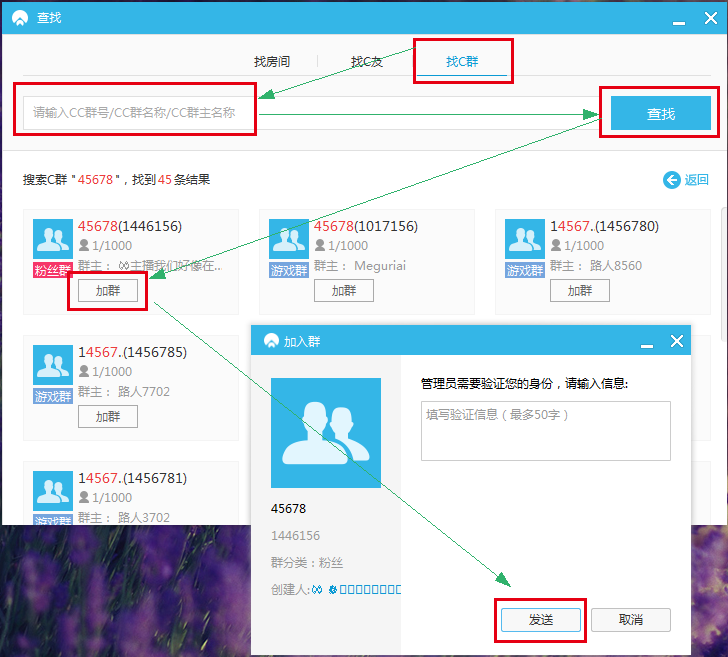Close the 加入群 dialog
Viewport: 728px width, 657px height.
677,341
